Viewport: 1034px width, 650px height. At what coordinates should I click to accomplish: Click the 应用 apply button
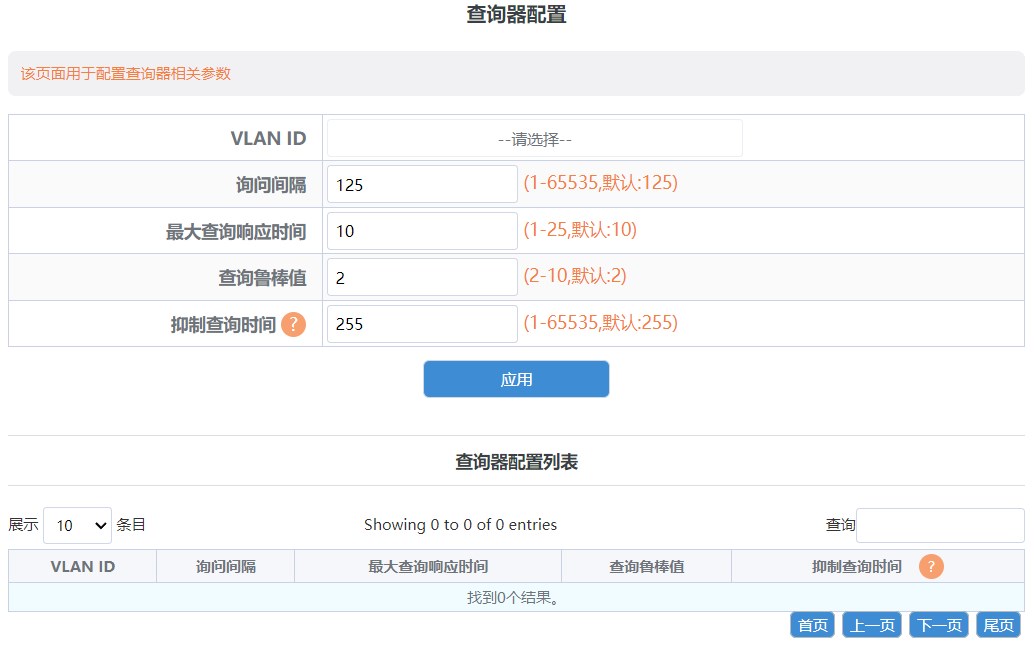(x=516, y=379)
